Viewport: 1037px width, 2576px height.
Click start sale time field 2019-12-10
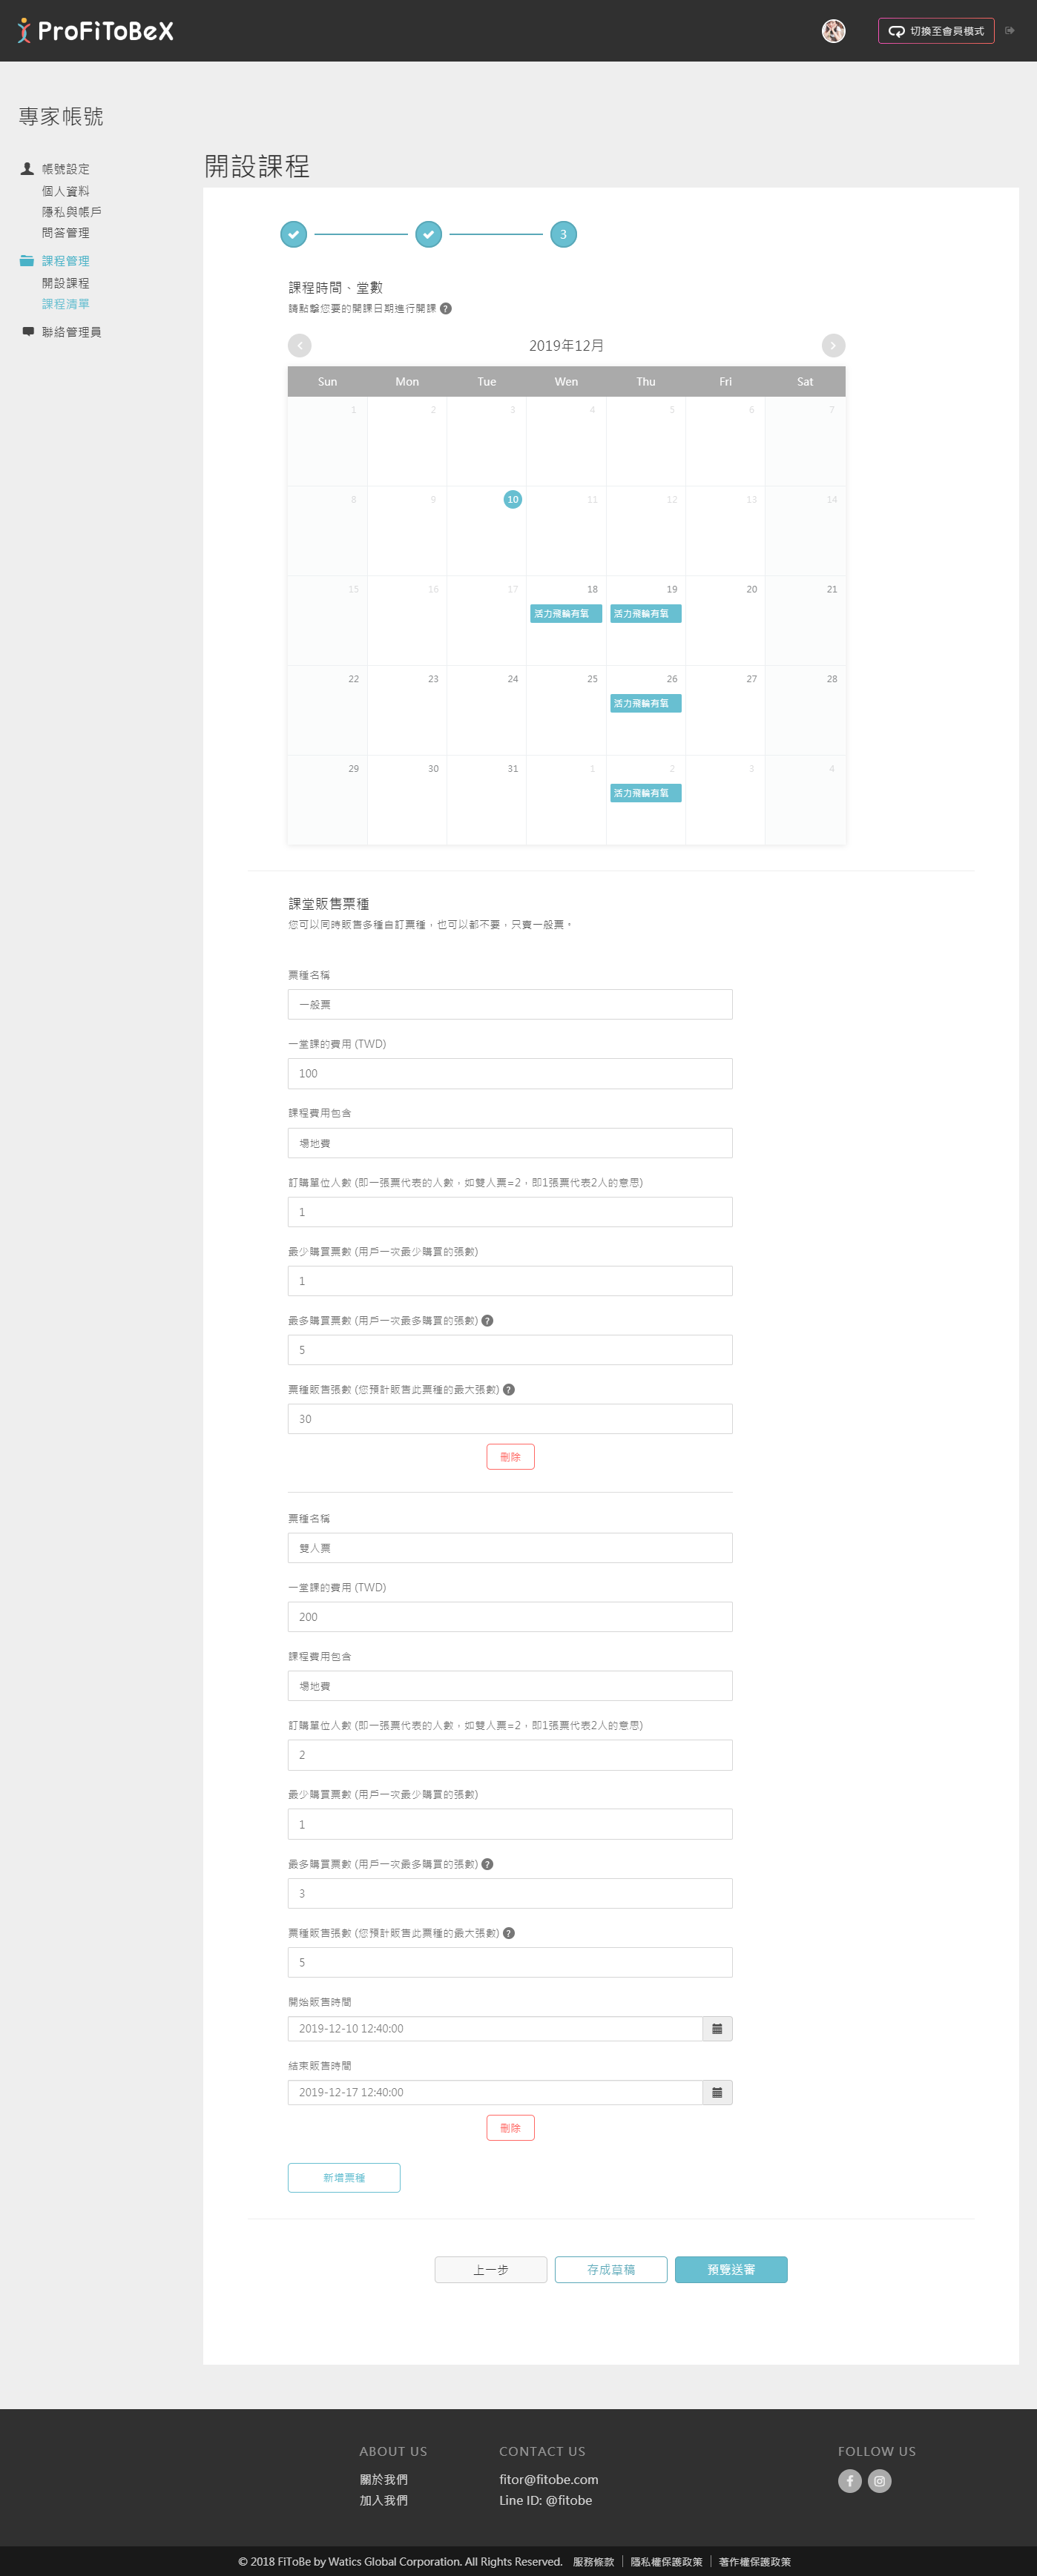tap(495, 2028)
